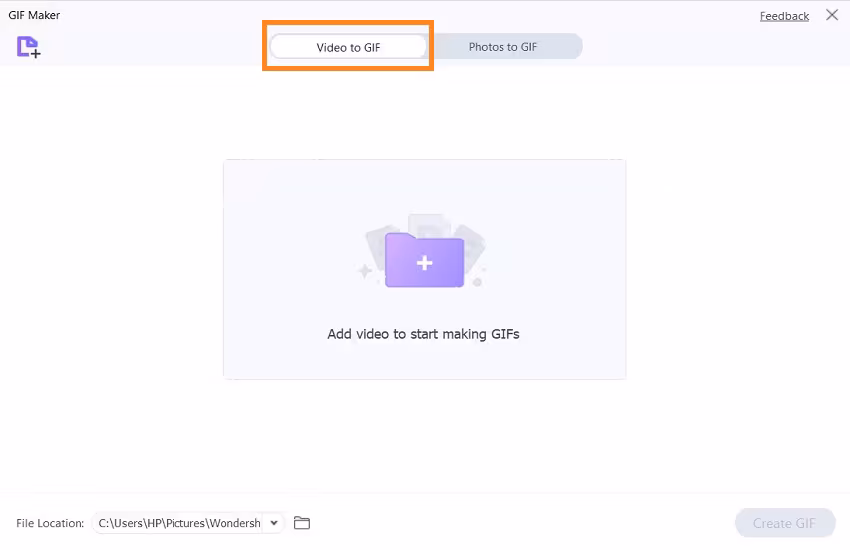Click the empty title bar beside GIF Maker
Image resolution: width=850 pixels, height=550 pixels.
400,14
